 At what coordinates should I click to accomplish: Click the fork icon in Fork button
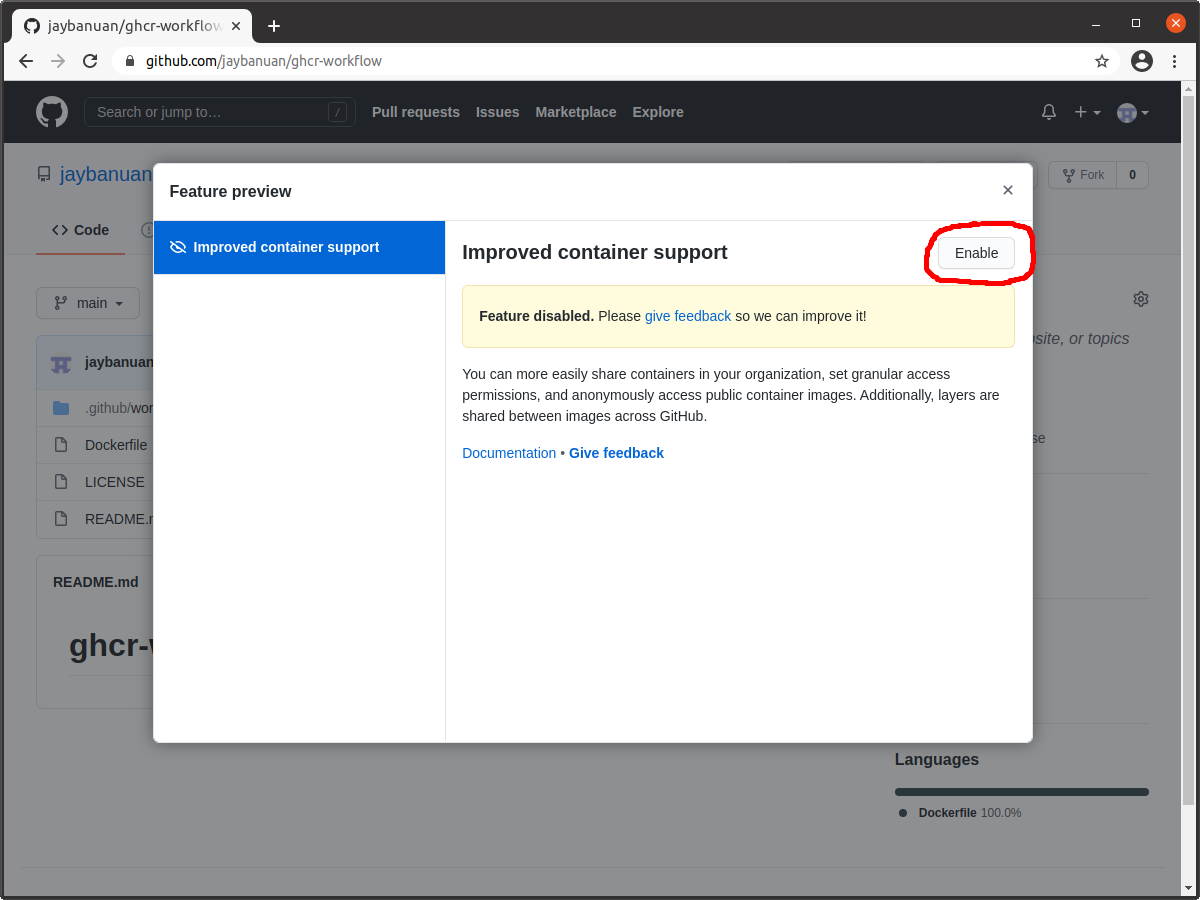point(1069,175)
